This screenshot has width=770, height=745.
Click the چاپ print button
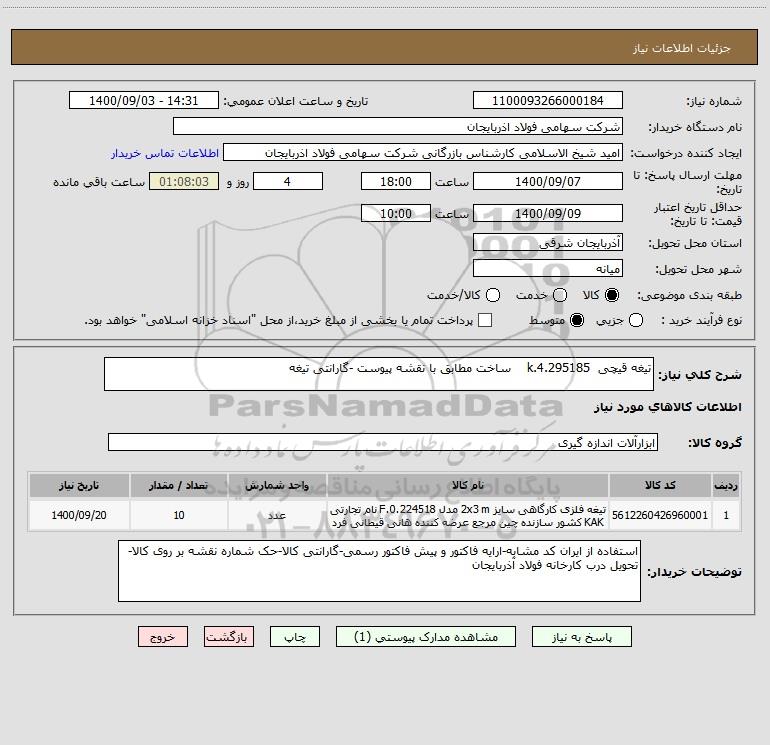(295, 637)
